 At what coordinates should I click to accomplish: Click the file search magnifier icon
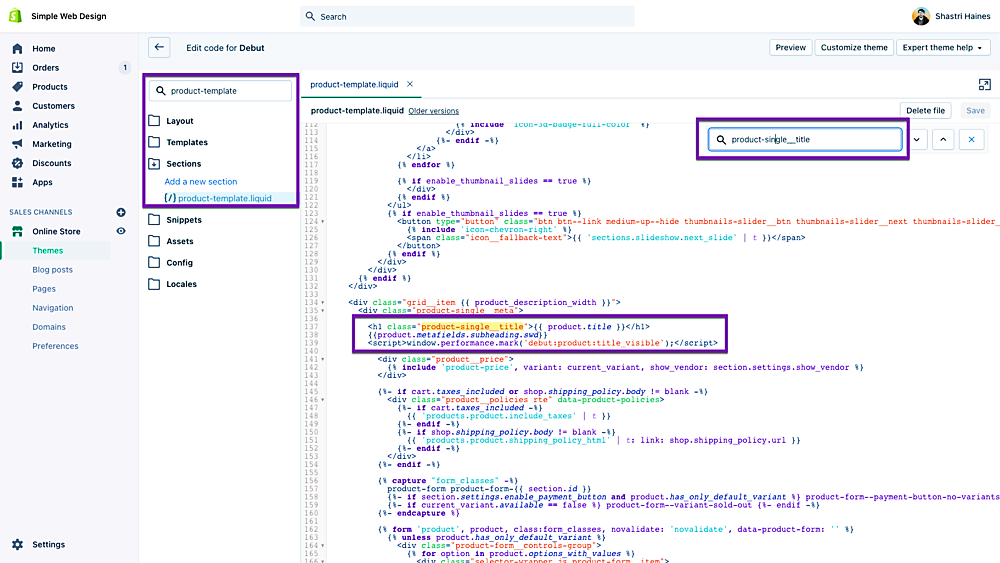click(161, 91)
